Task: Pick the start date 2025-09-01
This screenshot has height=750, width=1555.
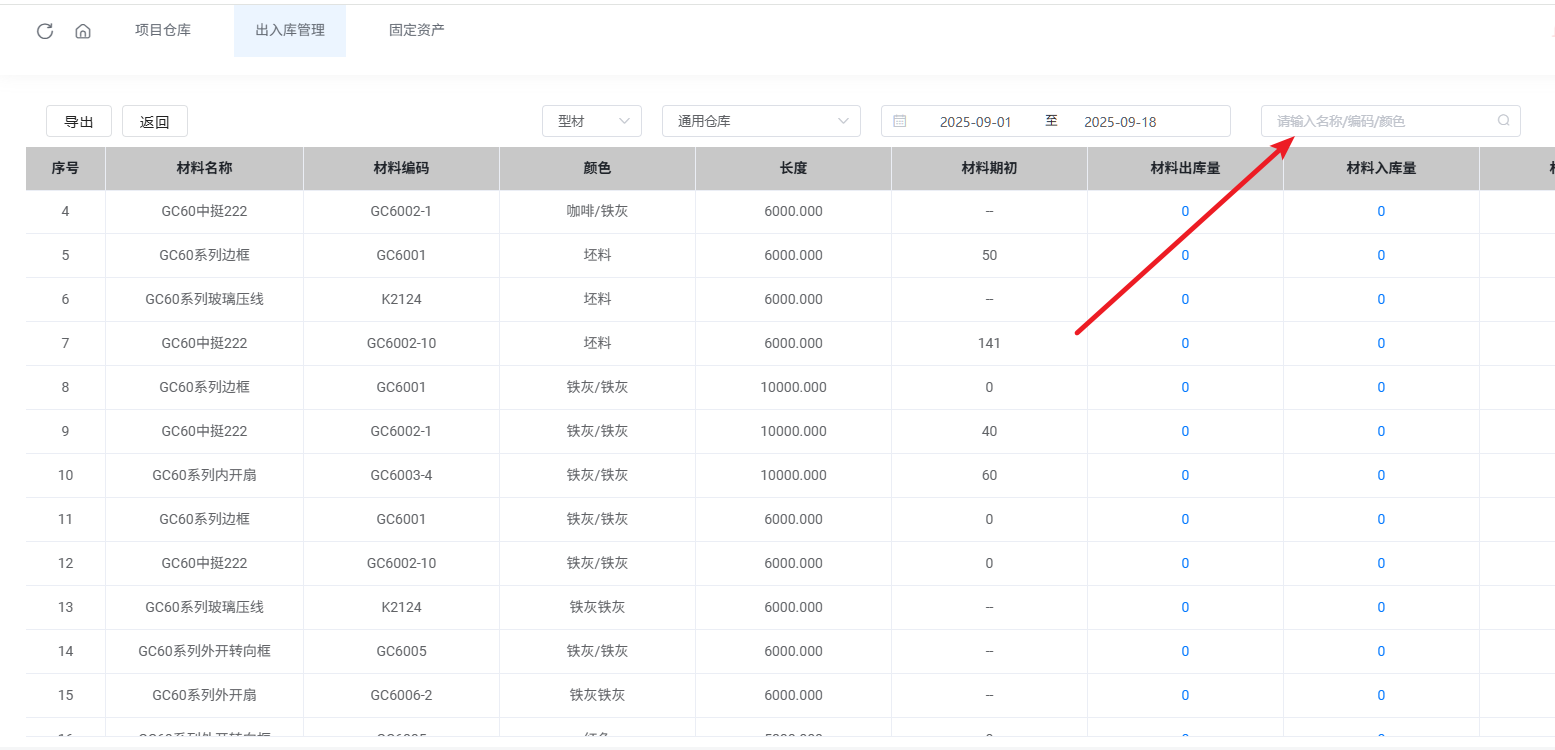Action: 975,122
